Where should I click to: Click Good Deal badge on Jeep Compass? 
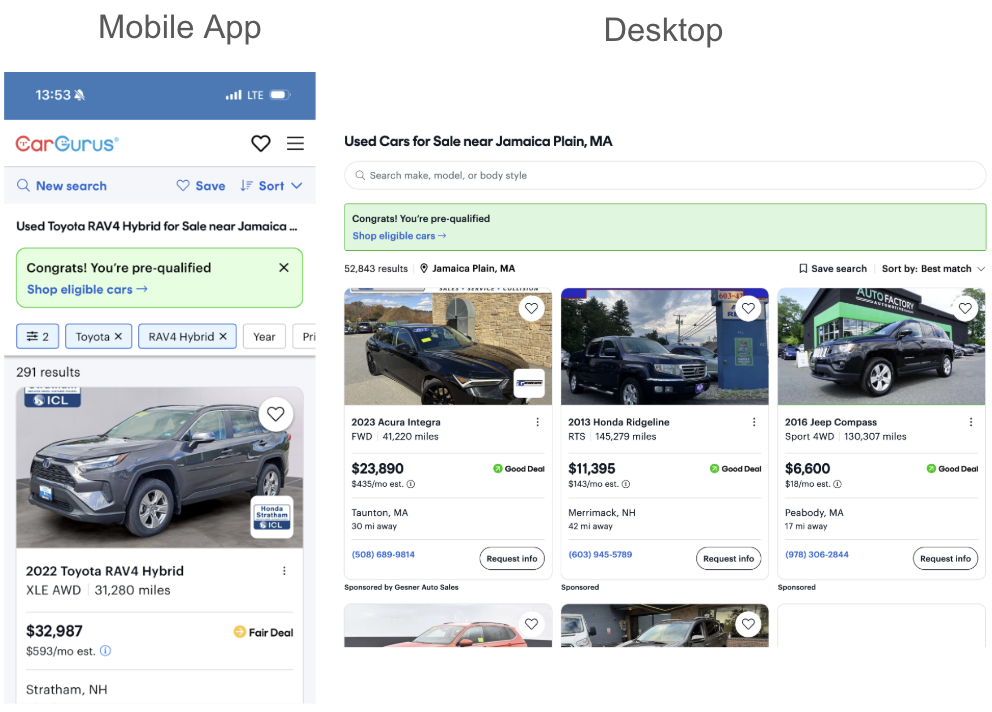(x=952, y=469)
